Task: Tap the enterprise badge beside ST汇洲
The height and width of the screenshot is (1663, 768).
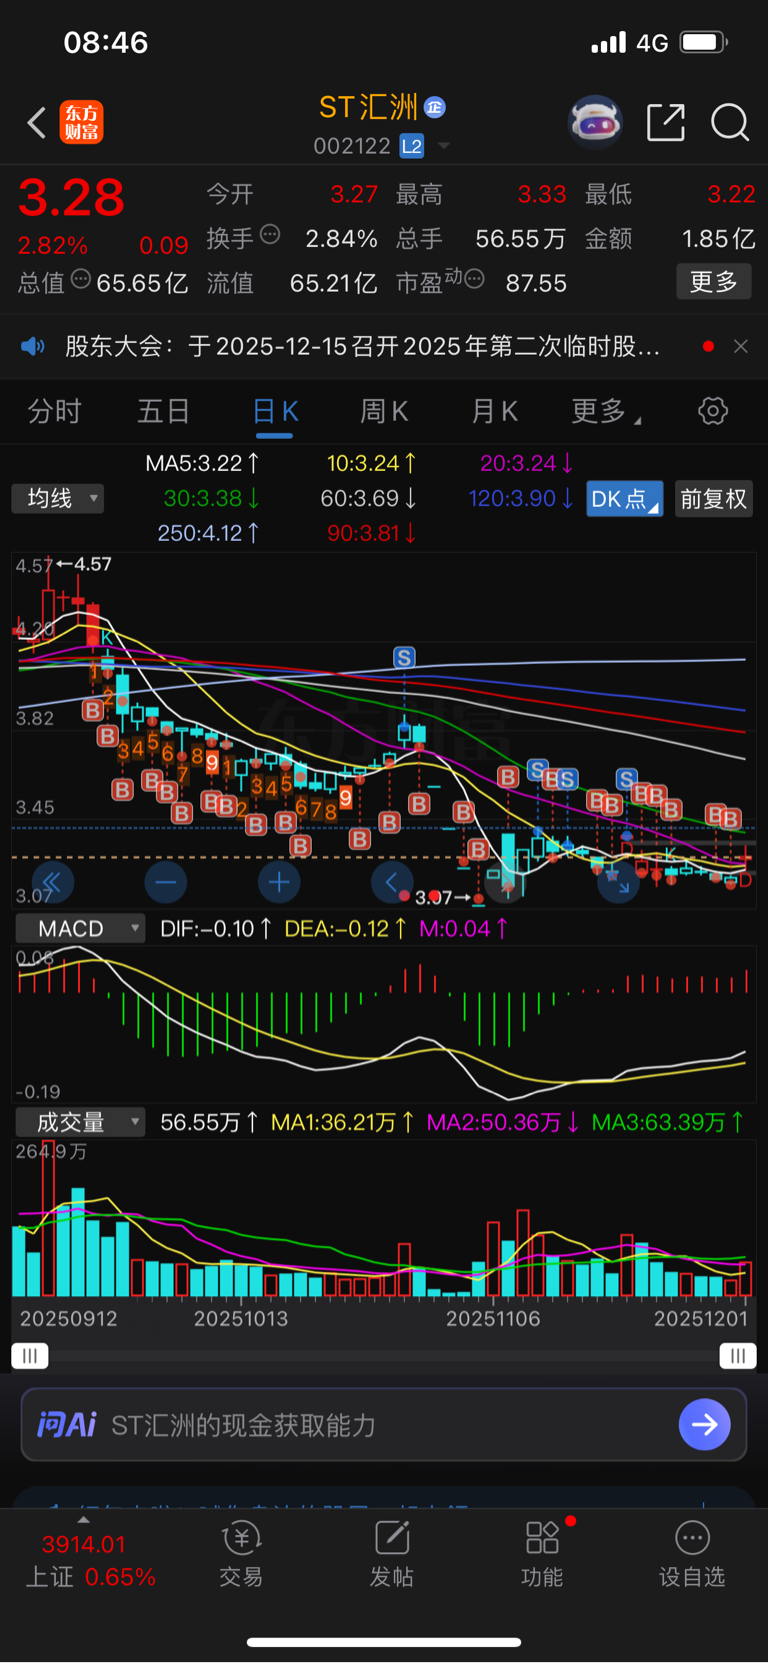Action: click(435, 107)
